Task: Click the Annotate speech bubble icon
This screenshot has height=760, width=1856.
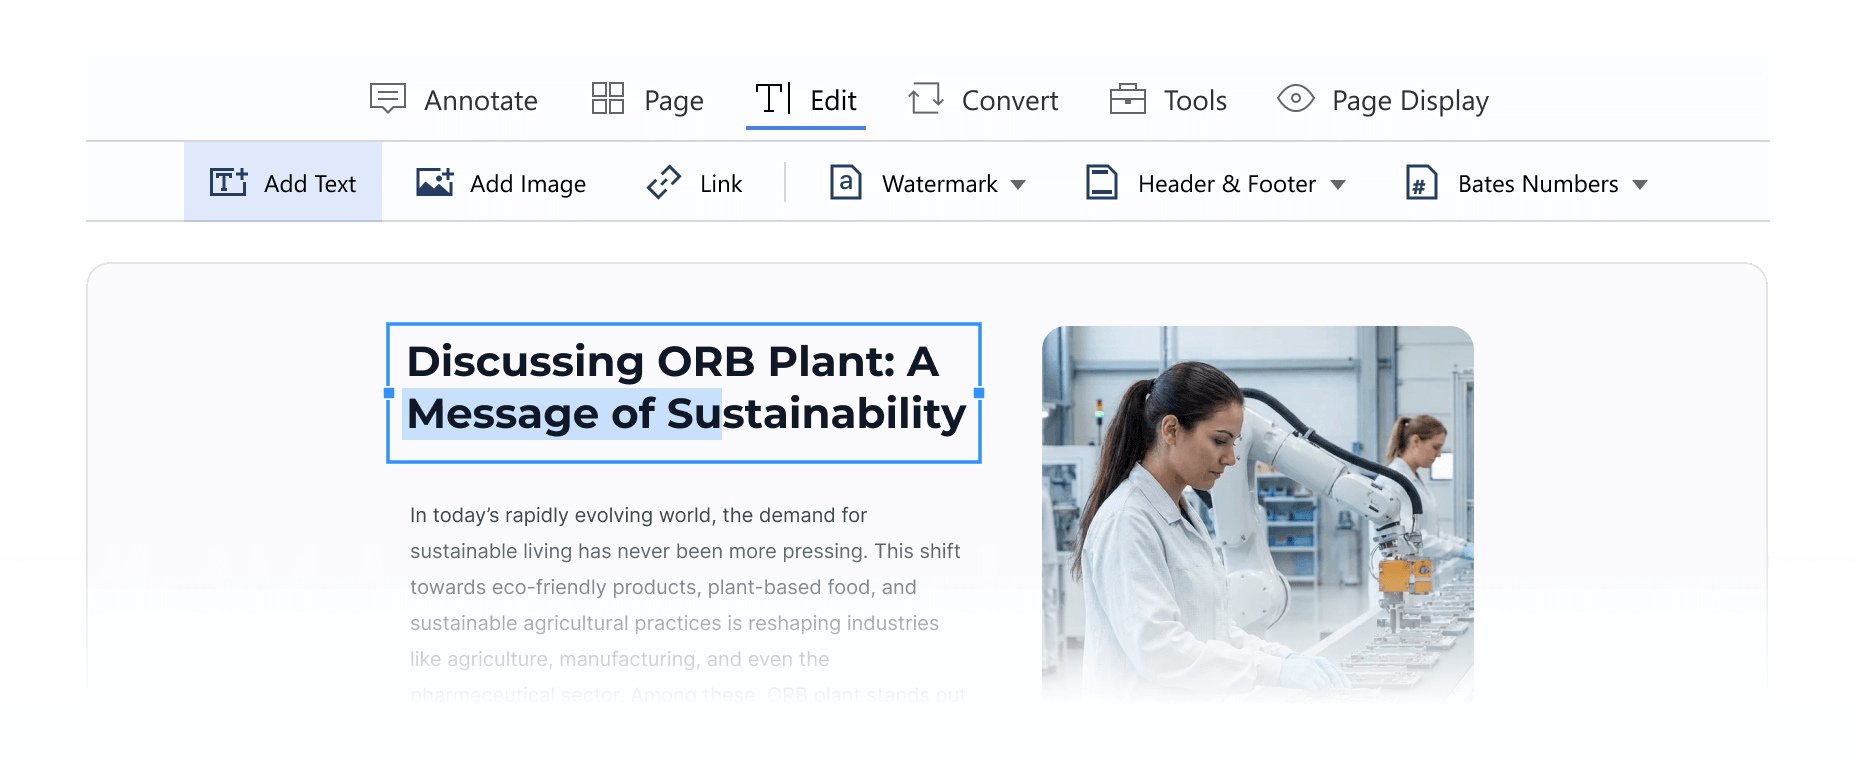Action: click(387, 99)
